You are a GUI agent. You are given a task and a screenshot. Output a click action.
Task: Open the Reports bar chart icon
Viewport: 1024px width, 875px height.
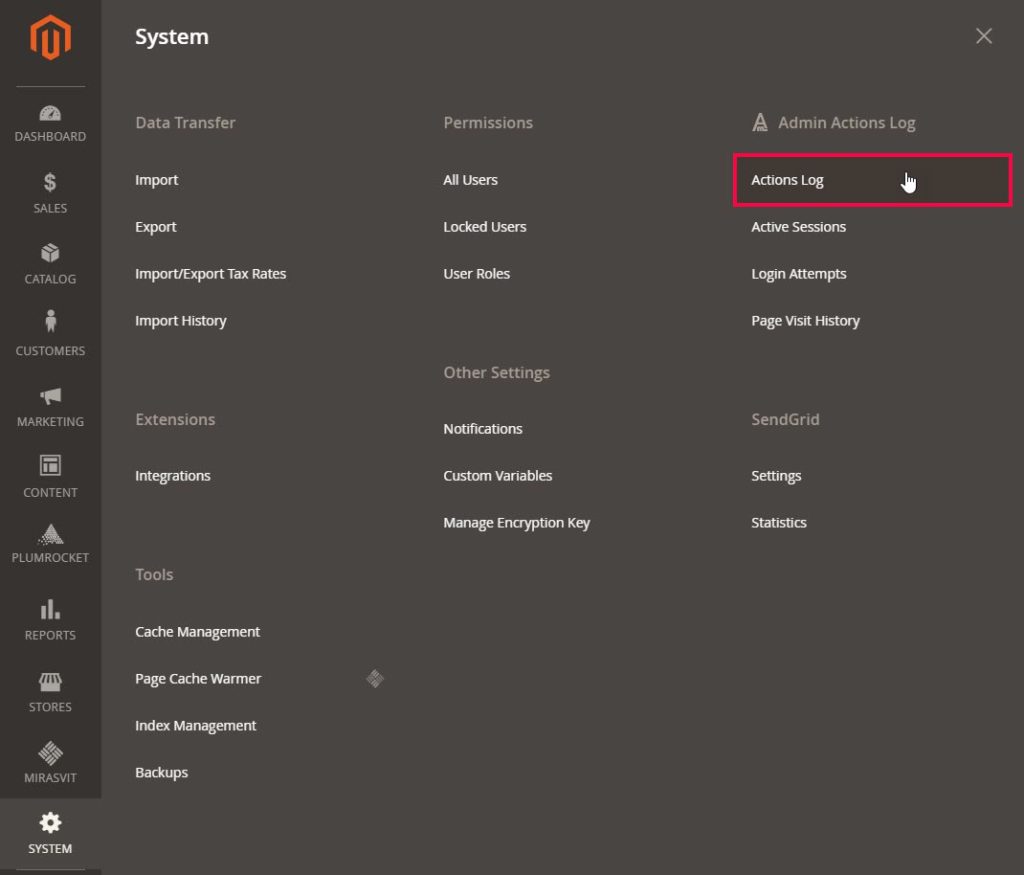pos(50,609)
